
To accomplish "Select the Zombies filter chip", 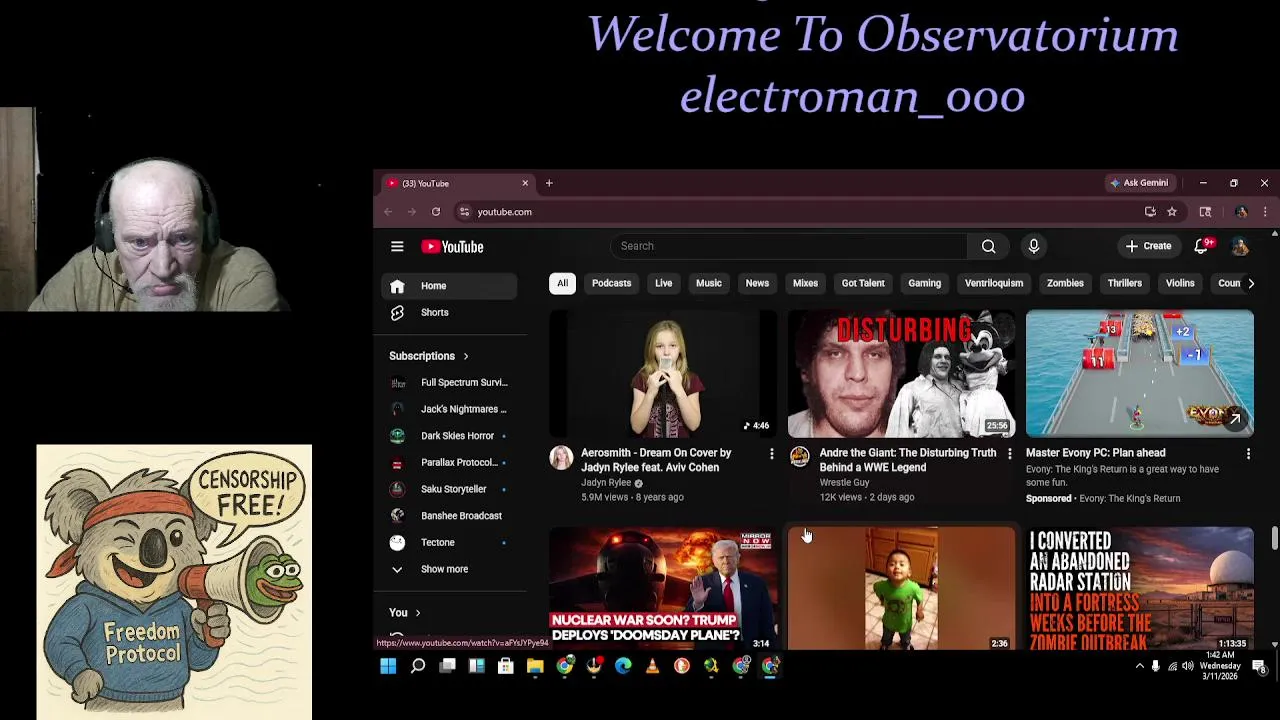I will tap(1065, 283).
